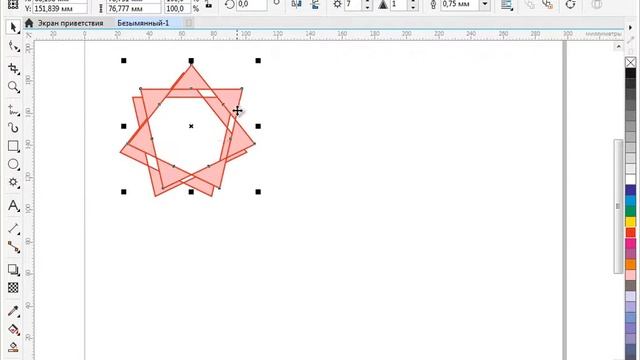Click the To Front of Layer icon
This screenshot has width=640, height=360.
point(530,4)
